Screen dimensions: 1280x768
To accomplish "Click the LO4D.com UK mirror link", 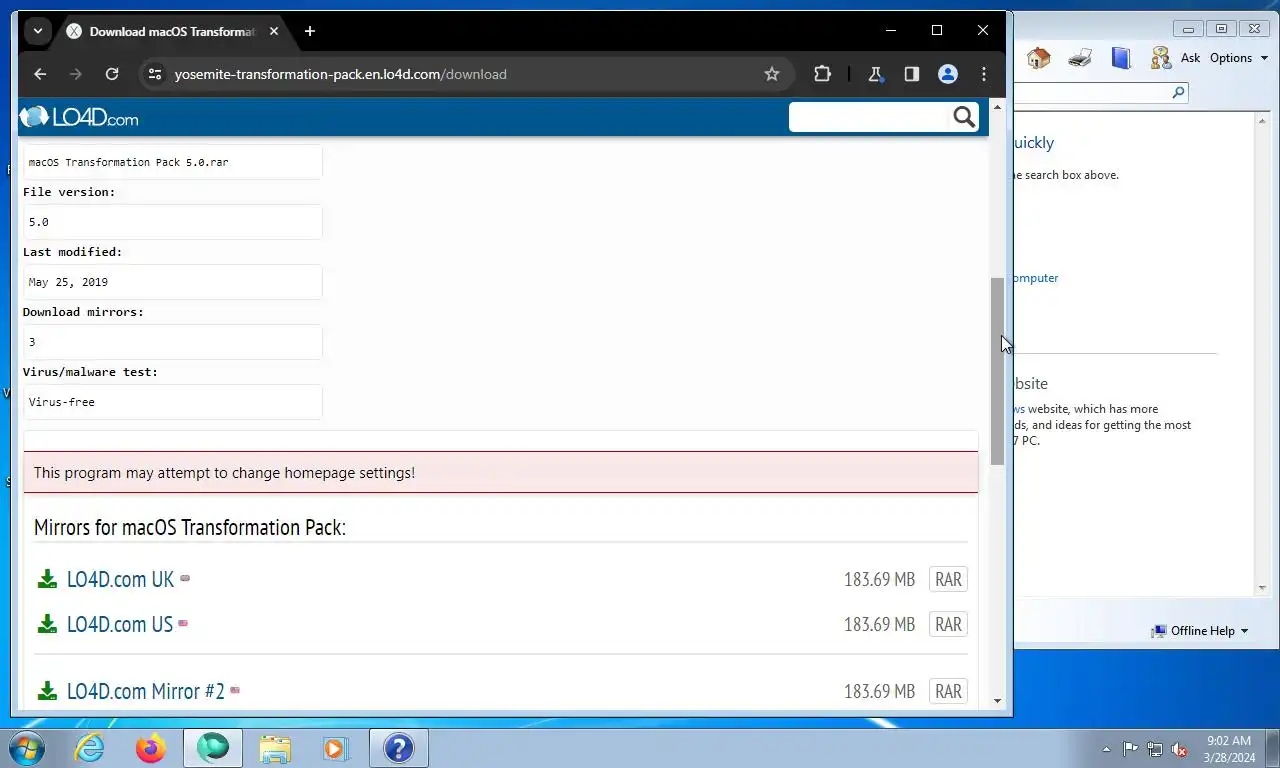I will coord(120,579).
